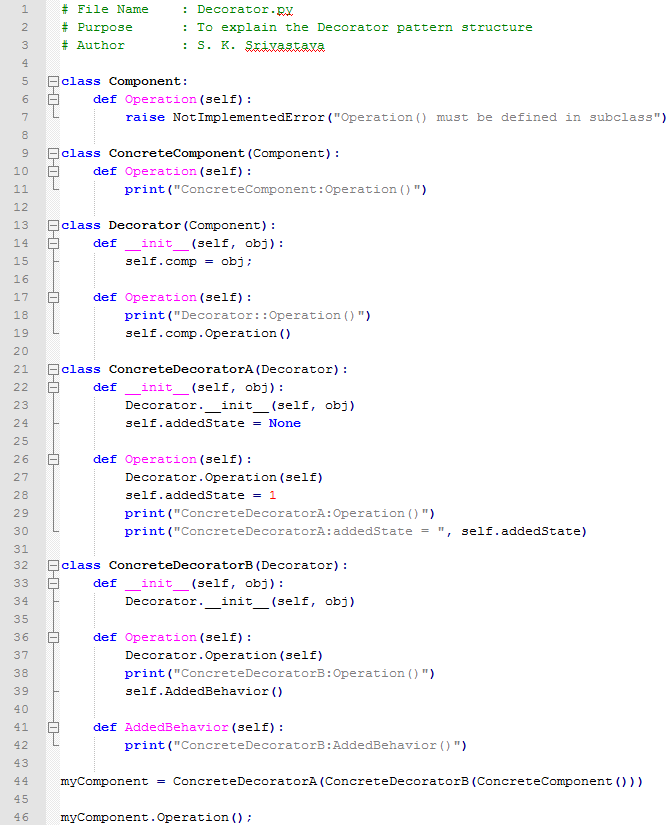The height and width of the screenshot is (825, 668).
Task: Collapse the class Decorator fold marker
Action: (53, 226)
